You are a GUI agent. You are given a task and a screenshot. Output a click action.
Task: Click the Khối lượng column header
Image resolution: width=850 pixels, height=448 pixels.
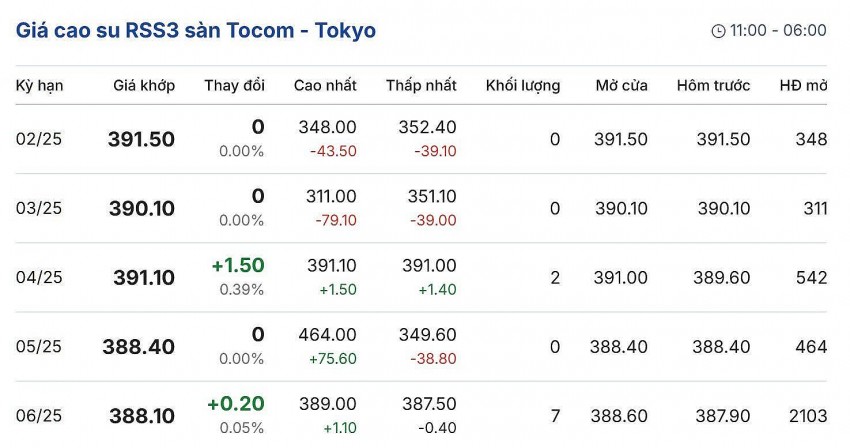point(522,86)
